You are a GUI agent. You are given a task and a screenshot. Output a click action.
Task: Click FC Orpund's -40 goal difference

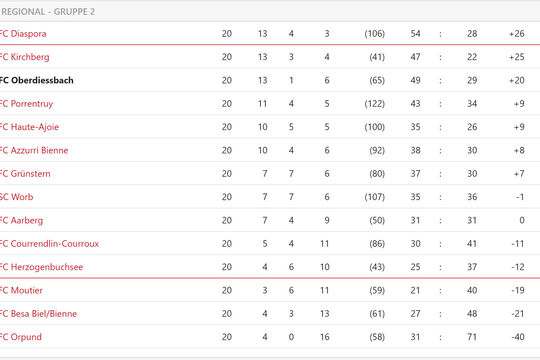point(518,337)
